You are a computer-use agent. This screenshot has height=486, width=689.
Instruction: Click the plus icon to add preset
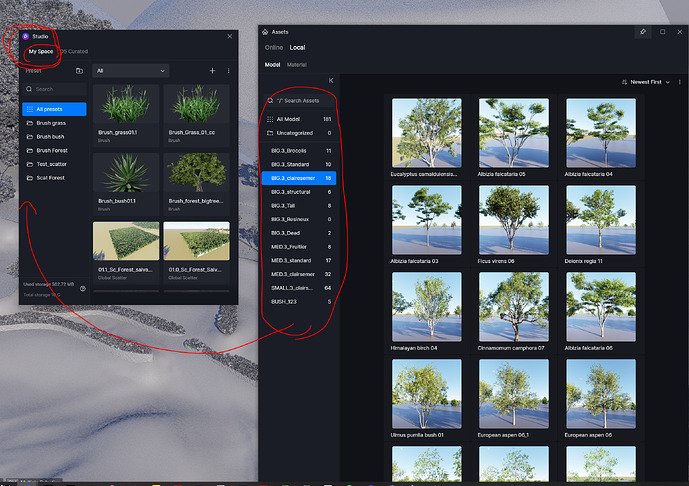click(212, 71)
